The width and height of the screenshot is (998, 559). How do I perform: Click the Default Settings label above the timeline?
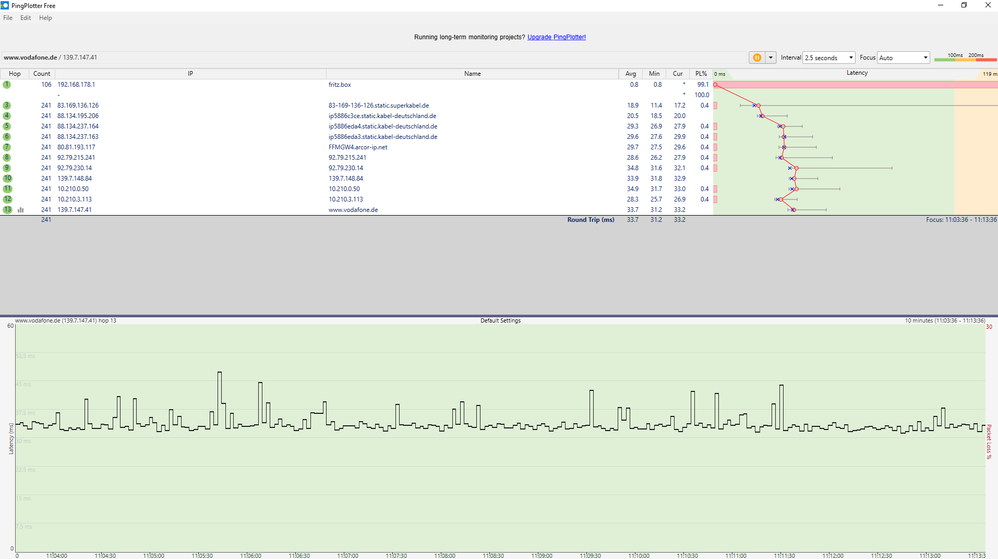coord(500,320)
